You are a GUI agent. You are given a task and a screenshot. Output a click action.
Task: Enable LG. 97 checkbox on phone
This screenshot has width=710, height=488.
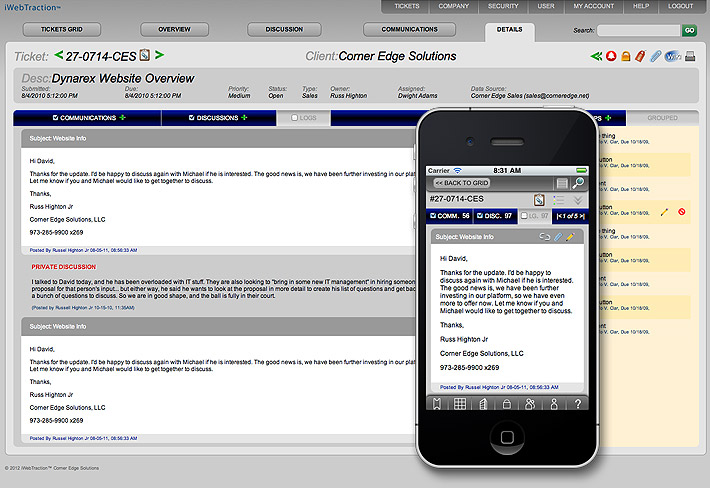[524, 216]
